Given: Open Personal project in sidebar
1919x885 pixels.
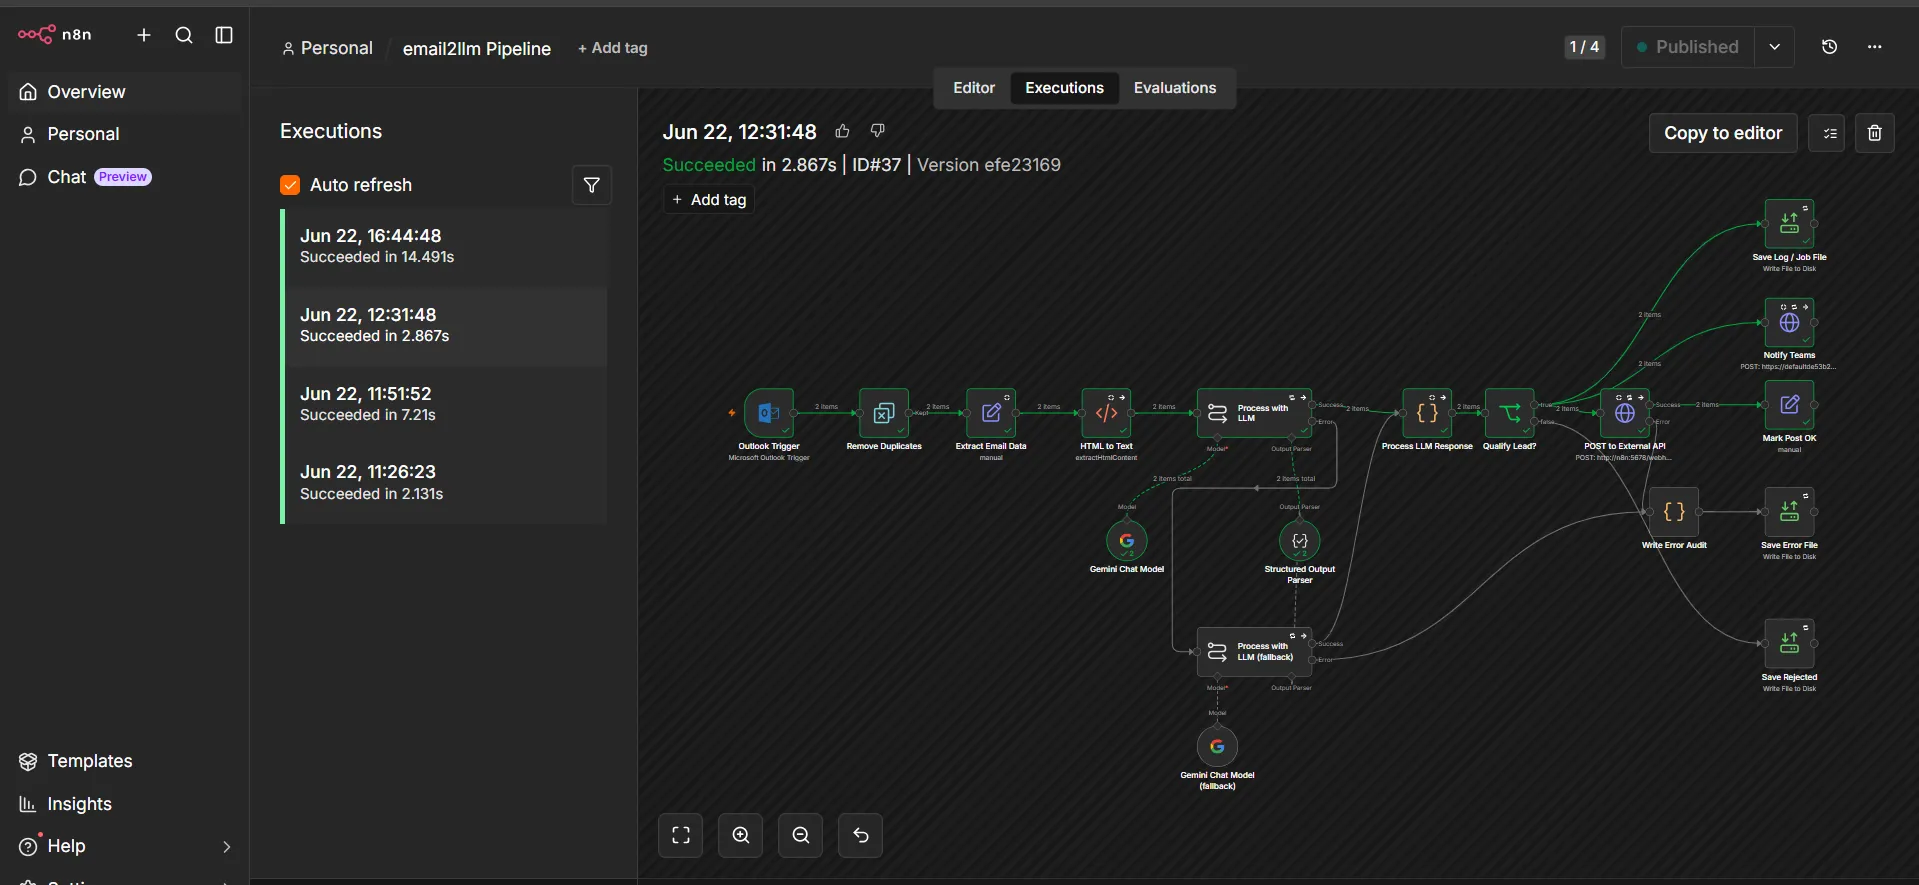Looking at the screenshot, I should point(125,134).
